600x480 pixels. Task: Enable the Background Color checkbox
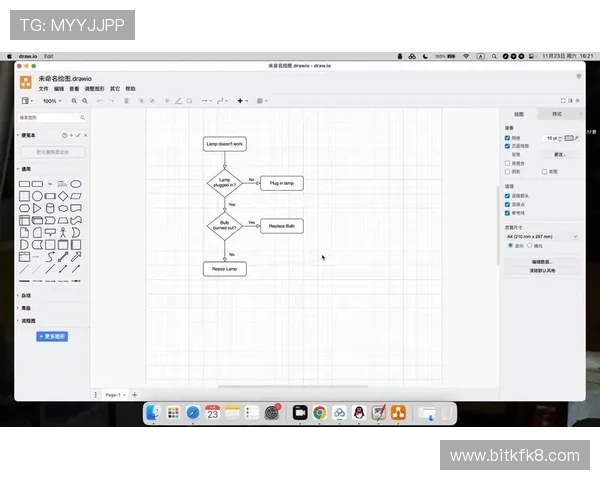point(507,163)
